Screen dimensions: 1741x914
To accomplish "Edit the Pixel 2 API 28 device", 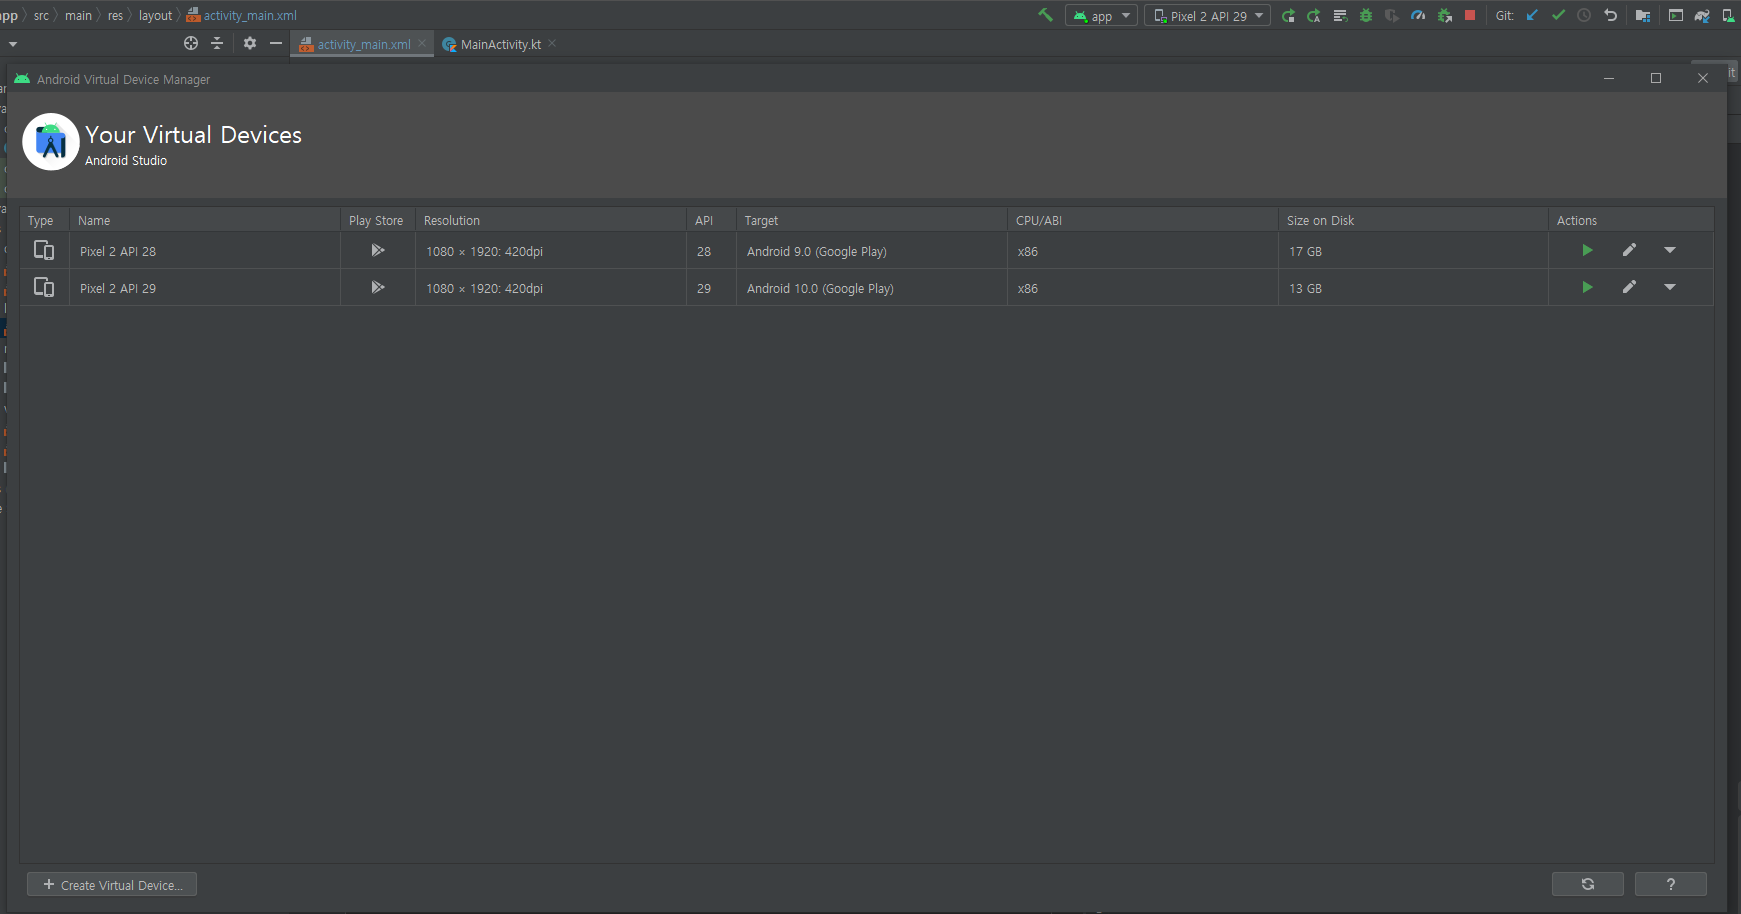I will [1629, 250].
